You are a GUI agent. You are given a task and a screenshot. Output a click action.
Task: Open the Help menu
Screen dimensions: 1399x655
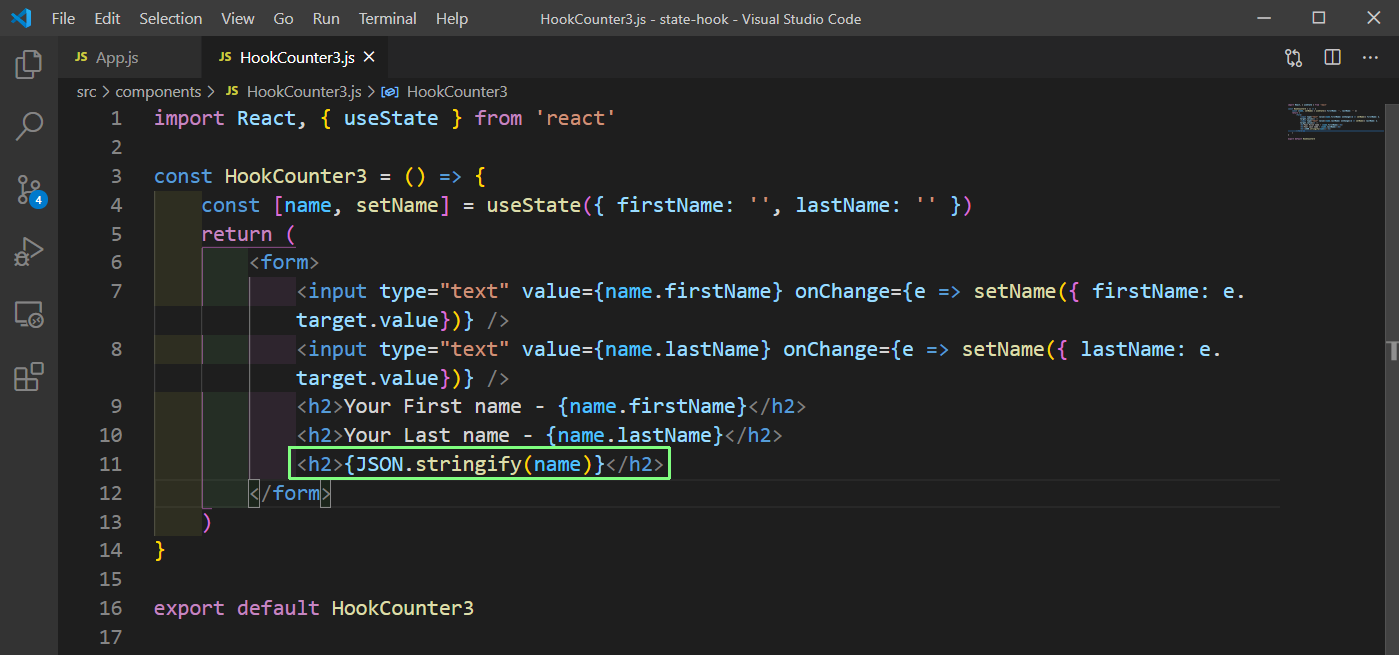pyautogui.click(x=452, y=19)
